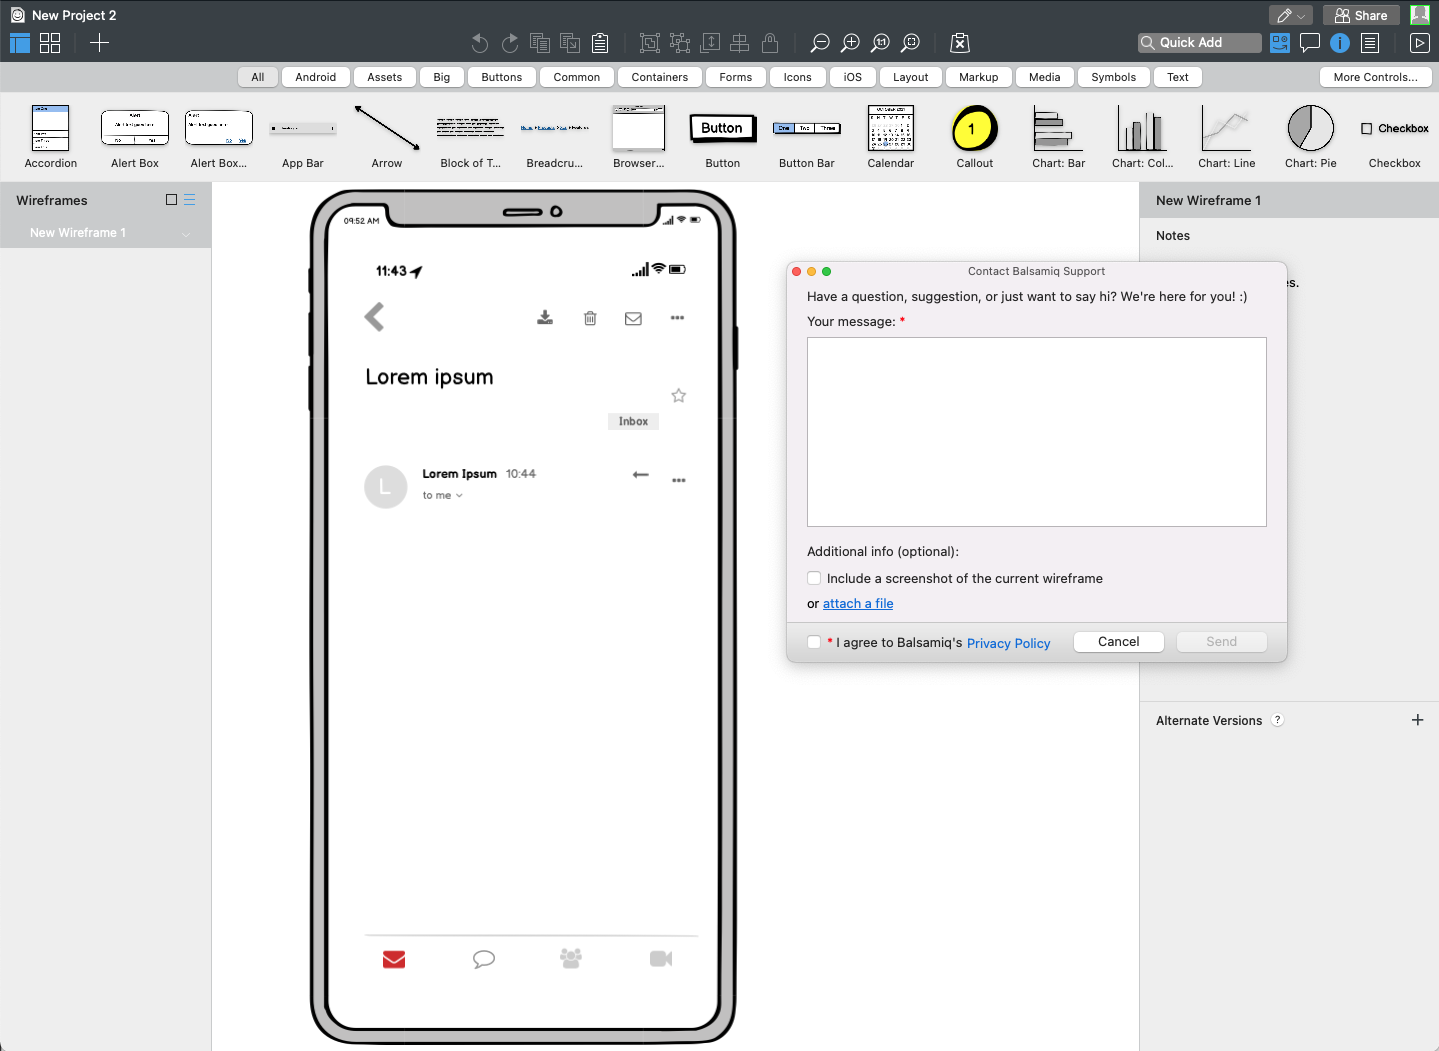
Task: Add an alternate version with plus
Action: point(1417,720)
